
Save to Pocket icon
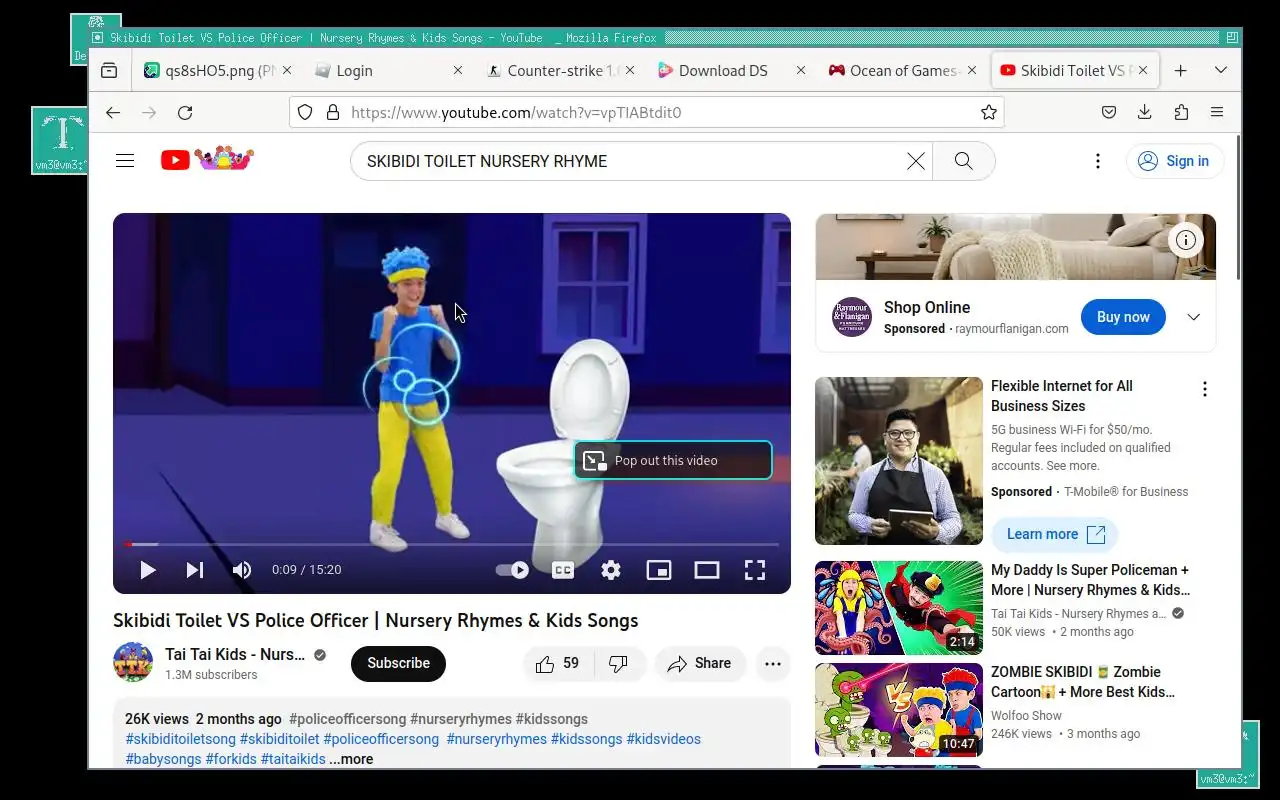pos(1109,112)
